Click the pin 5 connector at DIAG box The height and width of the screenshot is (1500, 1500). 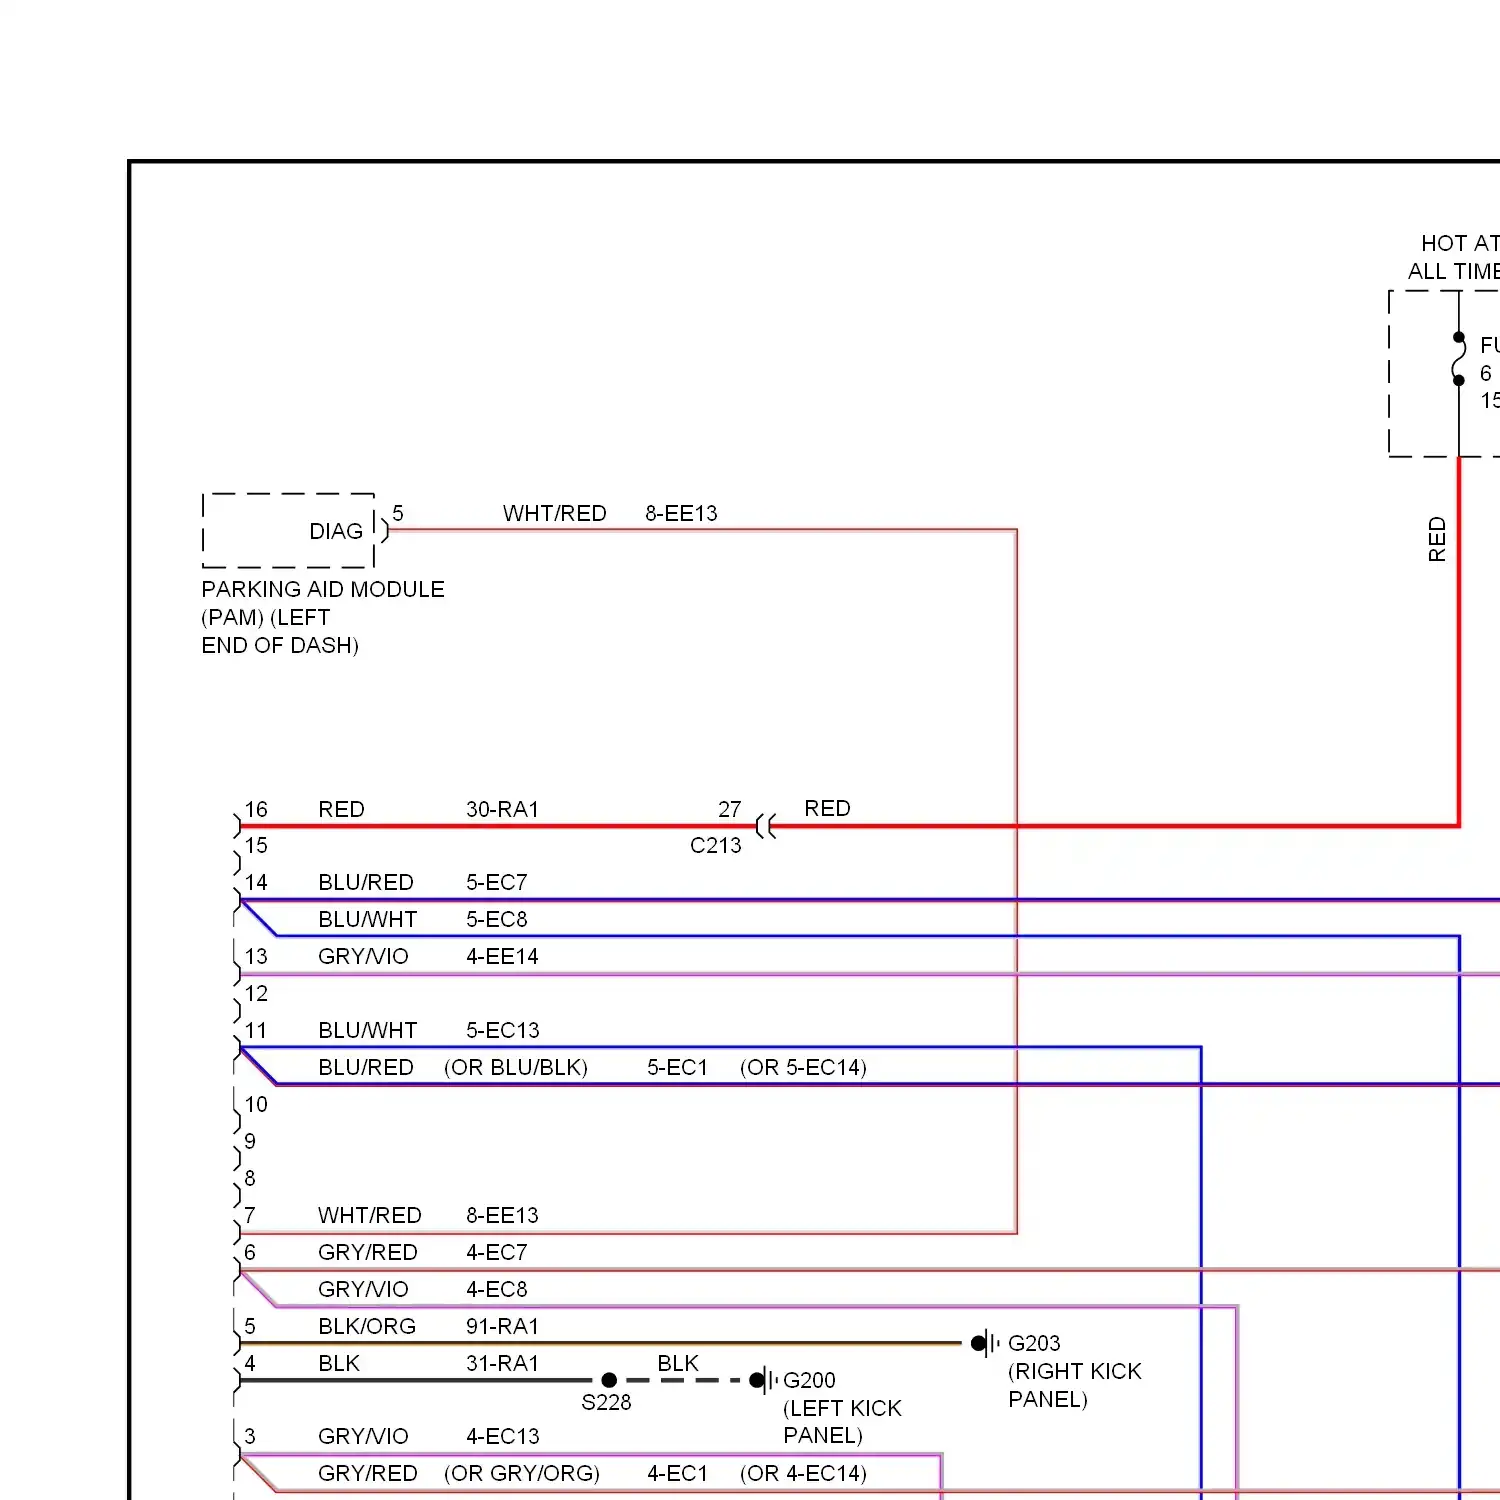384,529
